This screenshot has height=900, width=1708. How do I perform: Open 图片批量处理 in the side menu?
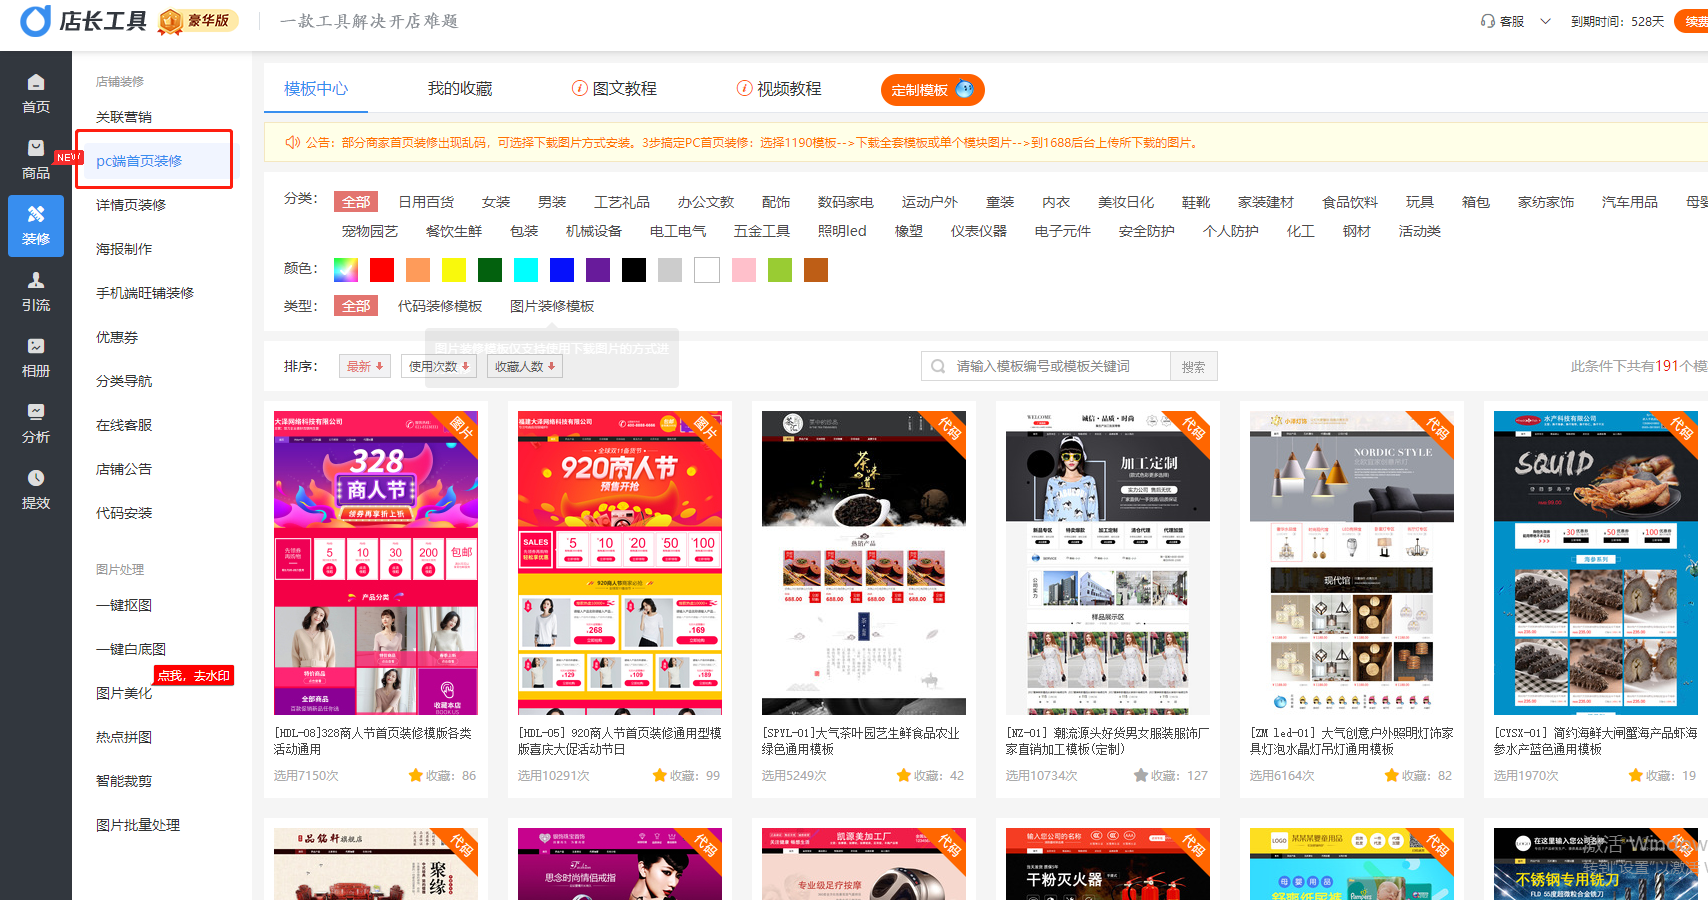click(138, 825)
